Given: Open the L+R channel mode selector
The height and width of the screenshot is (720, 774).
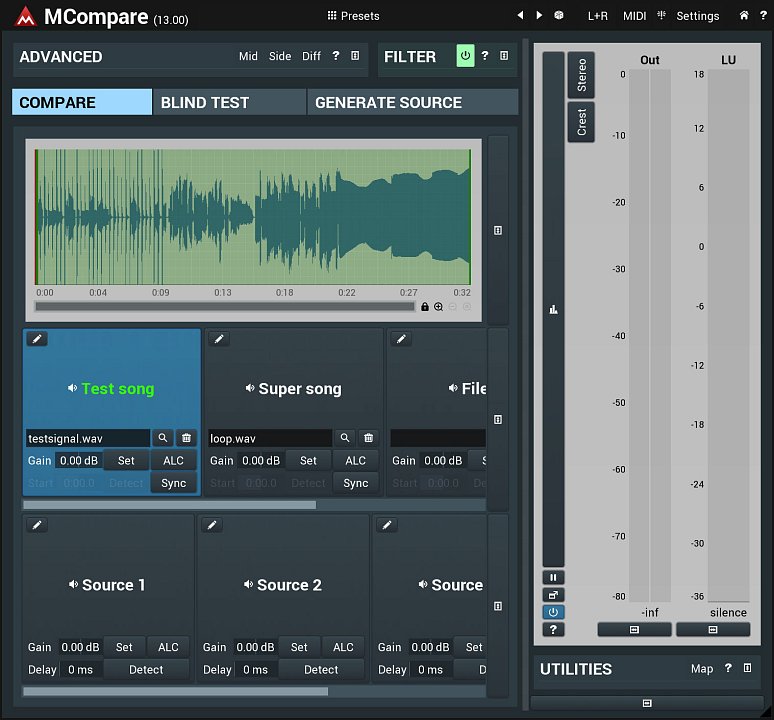Looking at the screenshot, I should [597, 16].
